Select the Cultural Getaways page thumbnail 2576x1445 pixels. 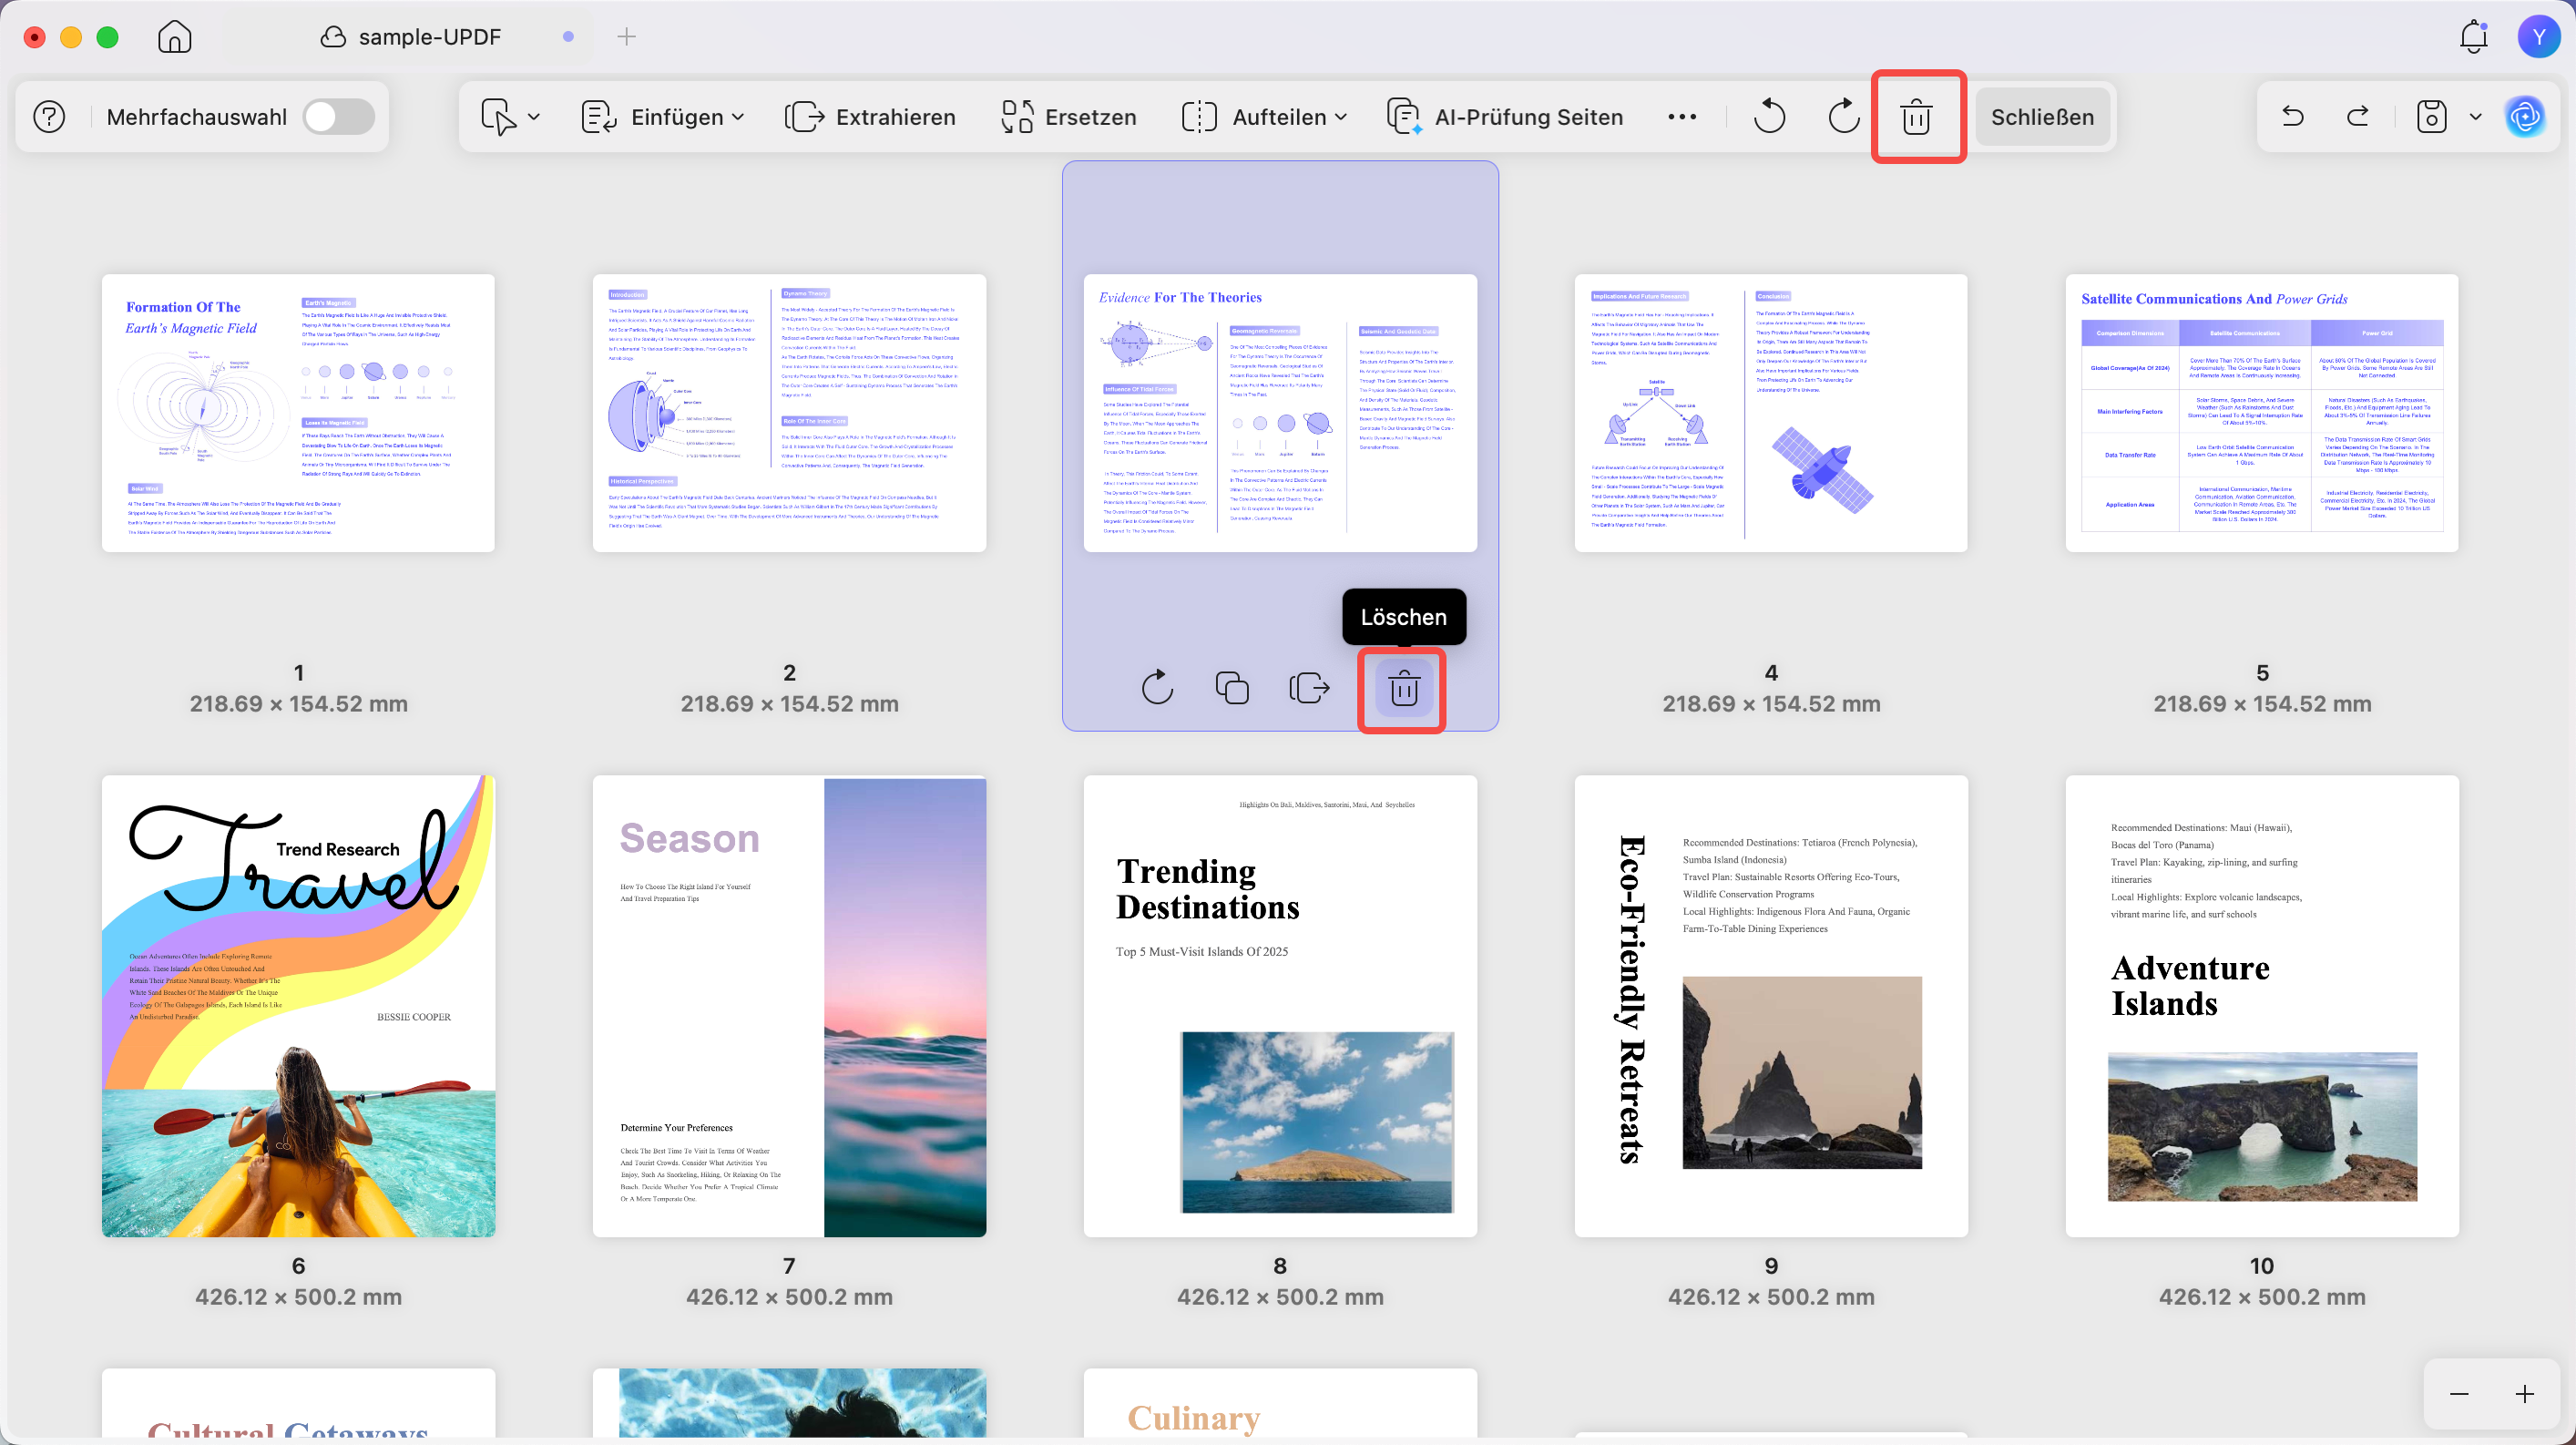[x=298, y=1403]
